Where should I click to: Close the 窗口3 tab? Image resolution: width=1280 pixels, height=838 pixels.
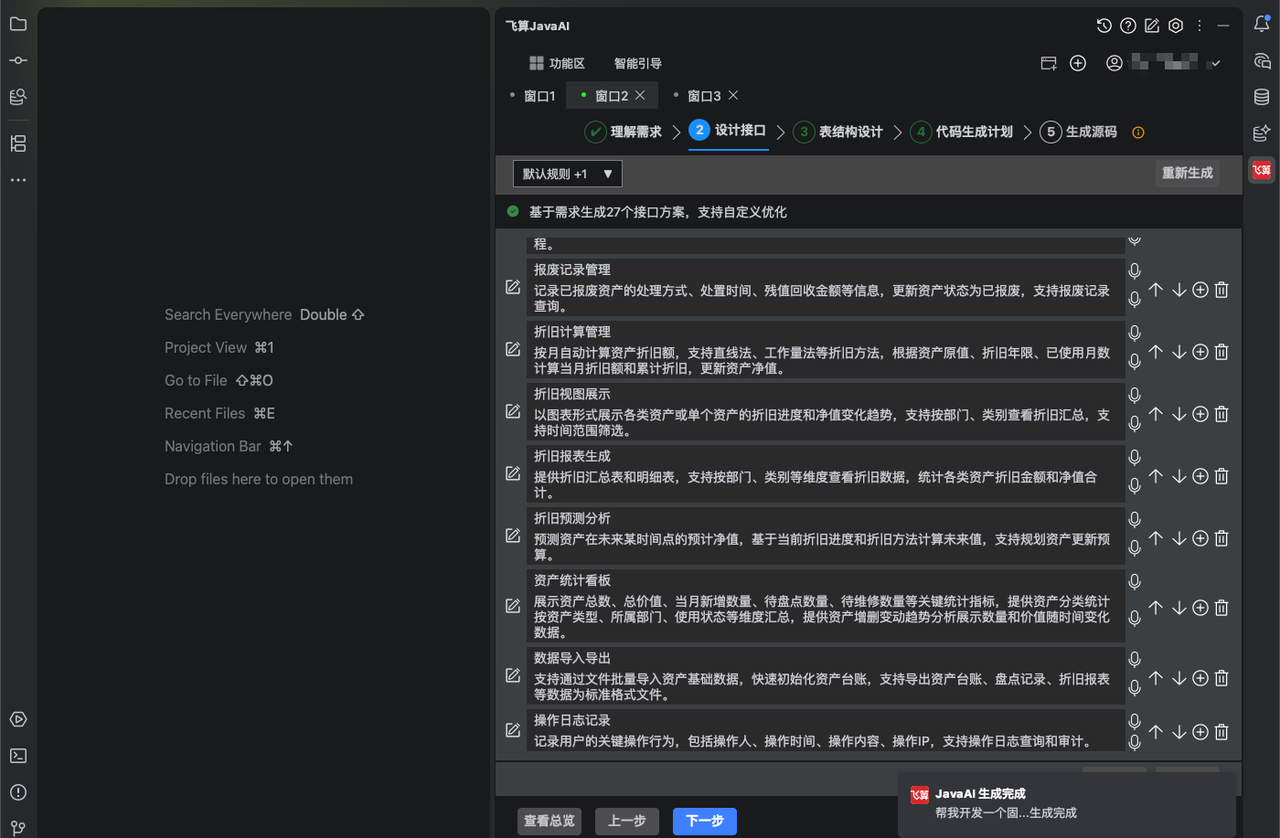733,95
